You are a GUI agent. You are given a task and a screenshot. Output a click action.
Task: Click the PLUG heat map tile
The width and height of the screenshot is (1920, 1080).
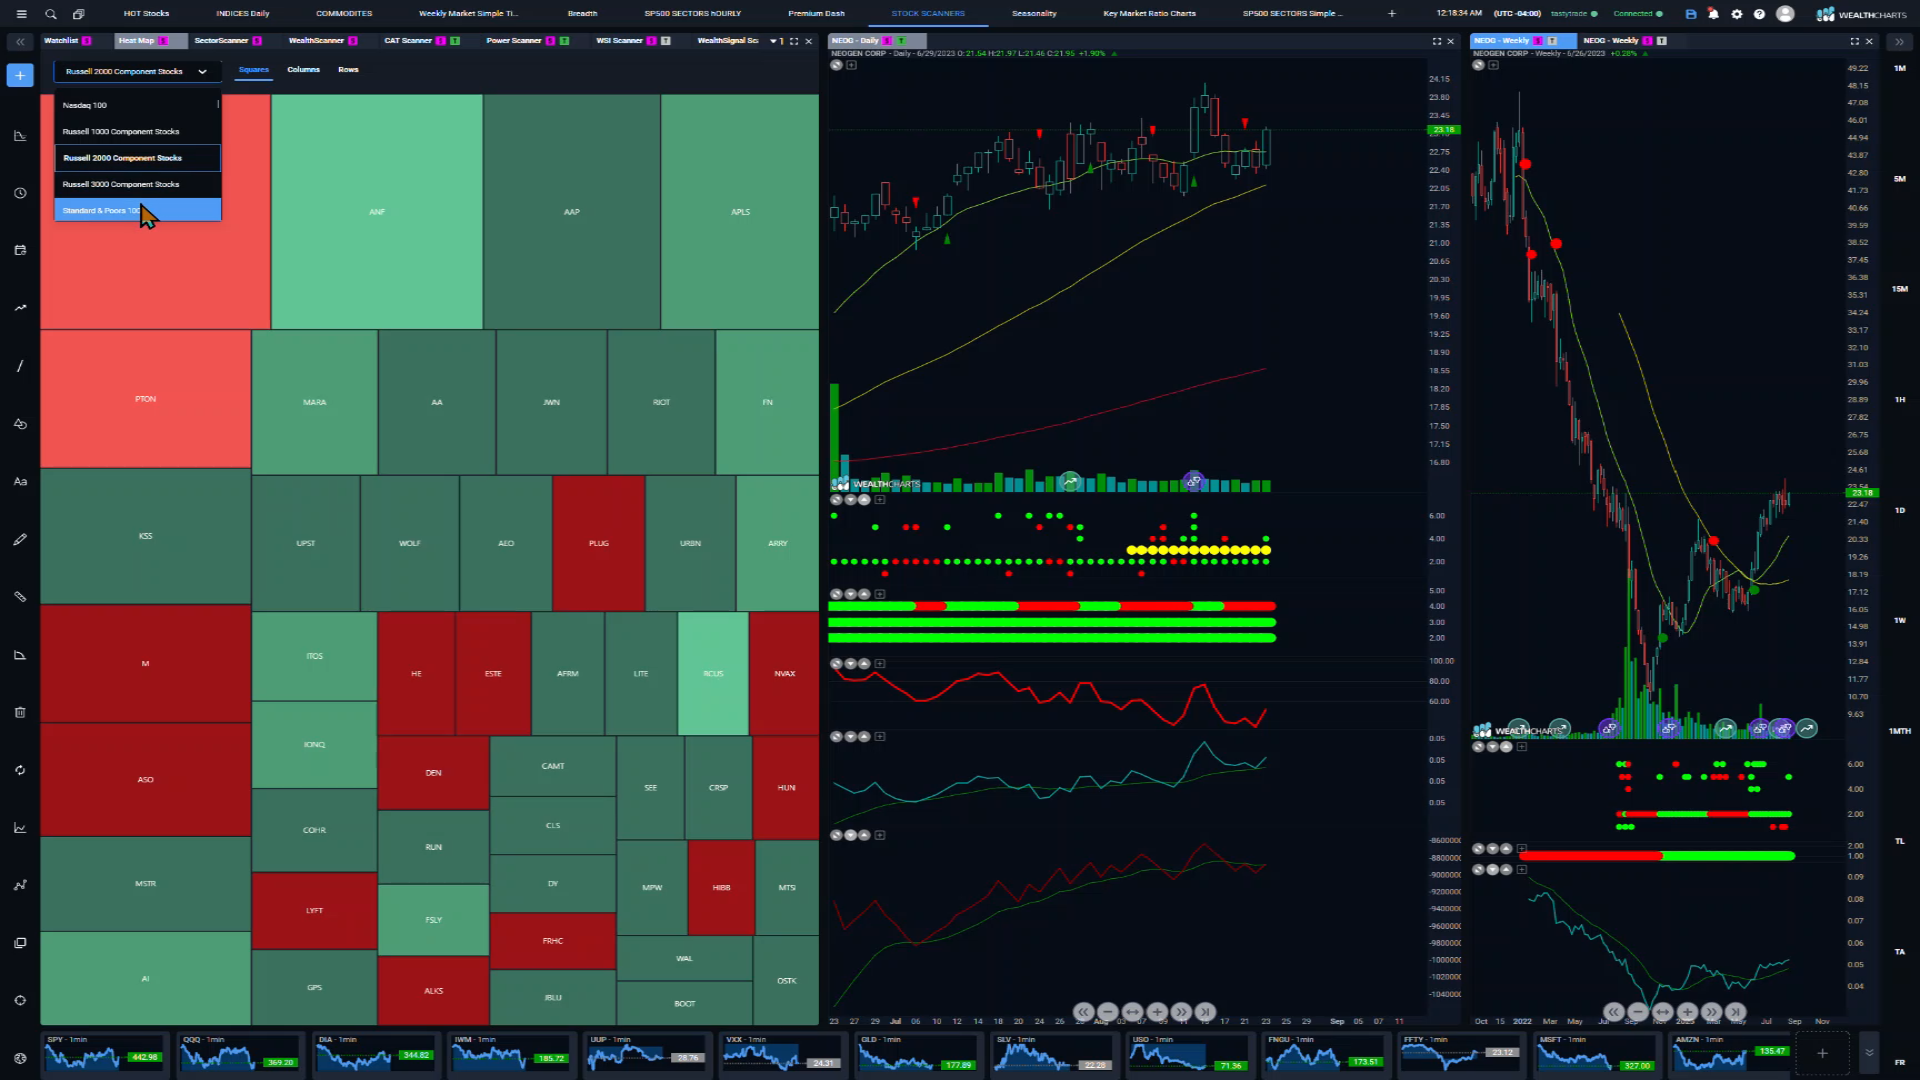point(598,543)
